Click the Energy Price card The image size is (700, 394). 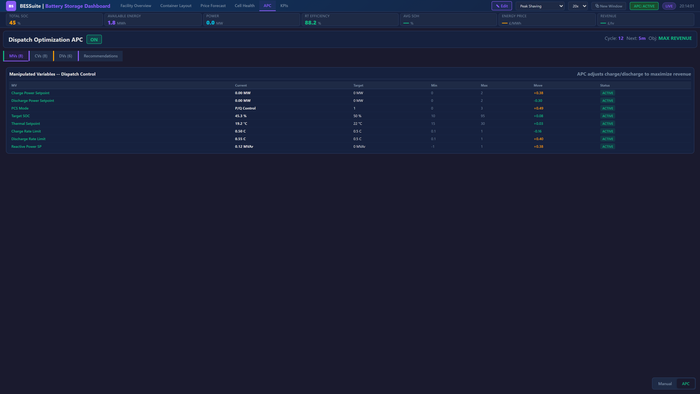point(547,20)
